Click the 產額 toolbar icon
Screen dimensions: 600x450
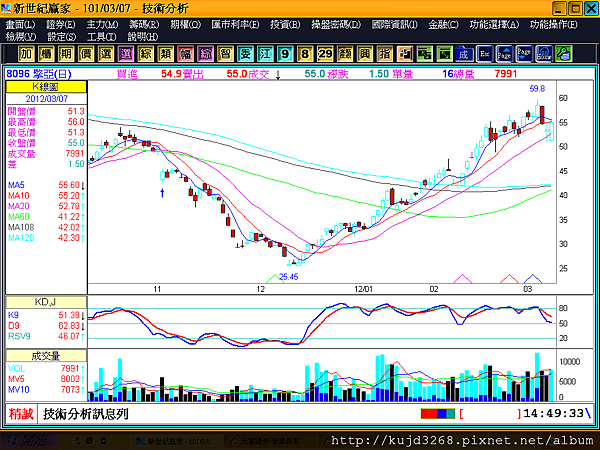point(345,54)
